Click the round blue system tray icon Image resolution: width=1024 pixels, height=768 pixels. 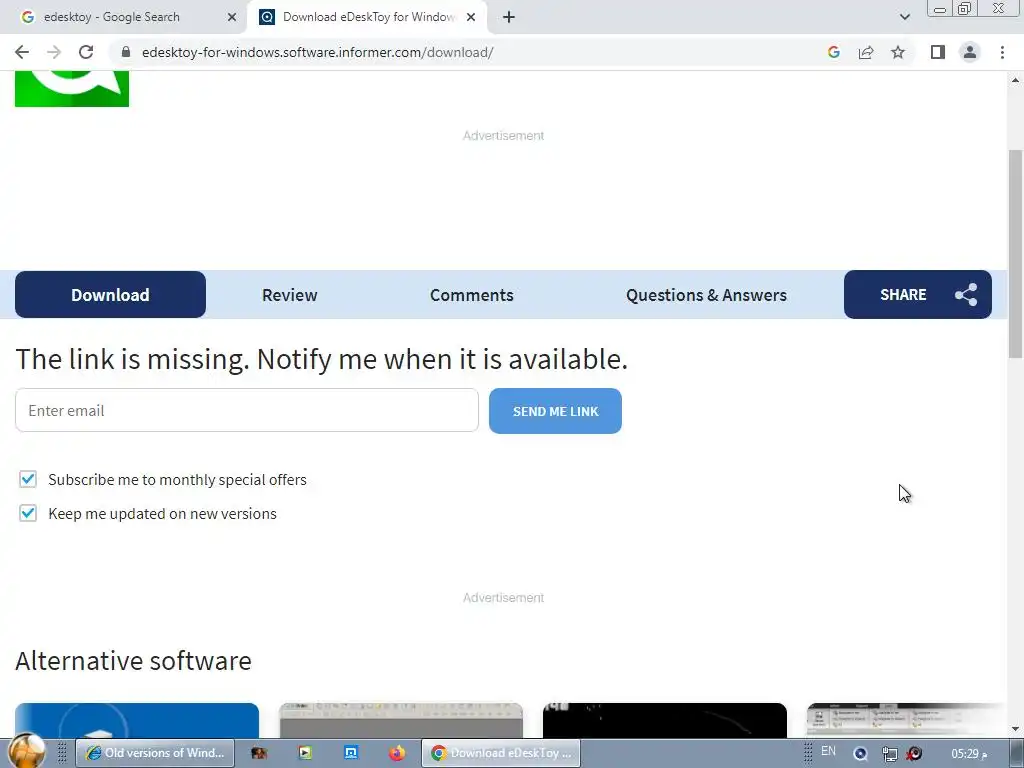861,754
